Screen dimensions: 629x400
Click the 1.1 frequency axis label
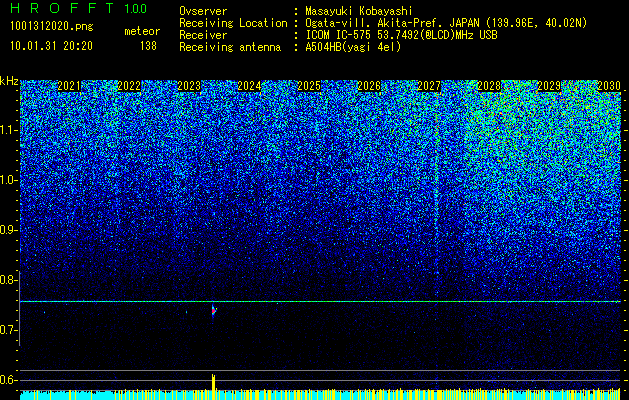[x=8, y=130]
